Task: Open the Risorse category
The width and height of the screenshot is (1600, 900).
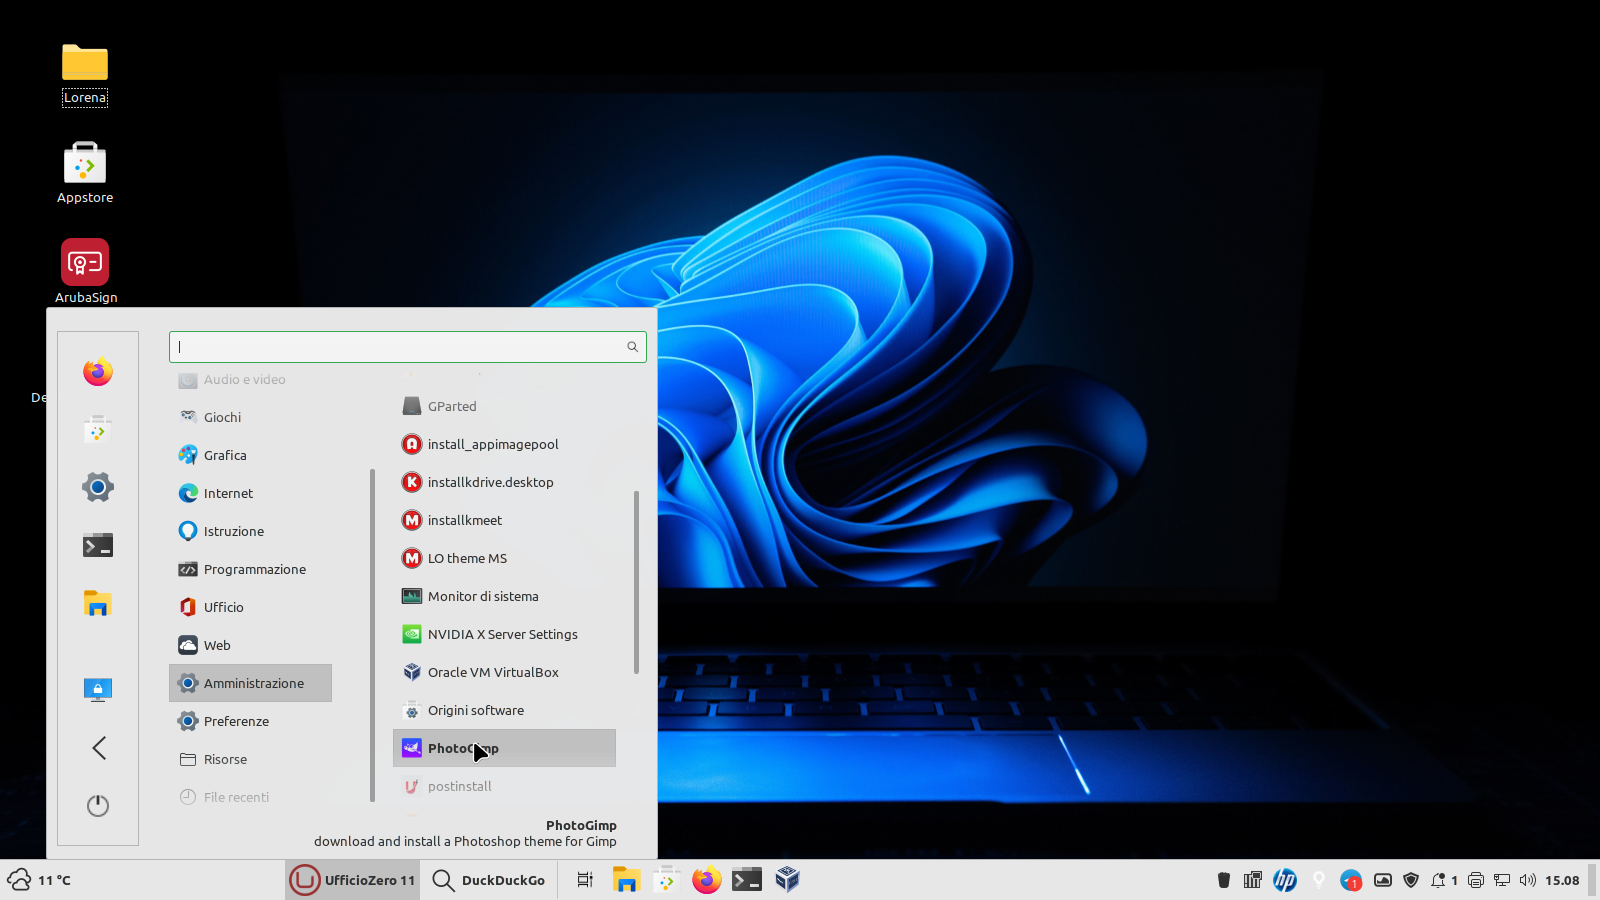Action: [250, 759]
